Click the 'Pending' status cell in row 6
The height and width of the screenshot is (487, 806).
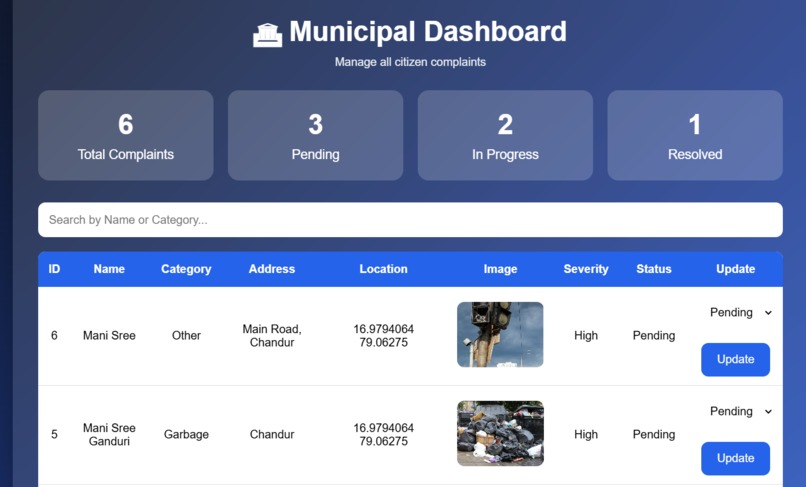click(x=654, y=335)
